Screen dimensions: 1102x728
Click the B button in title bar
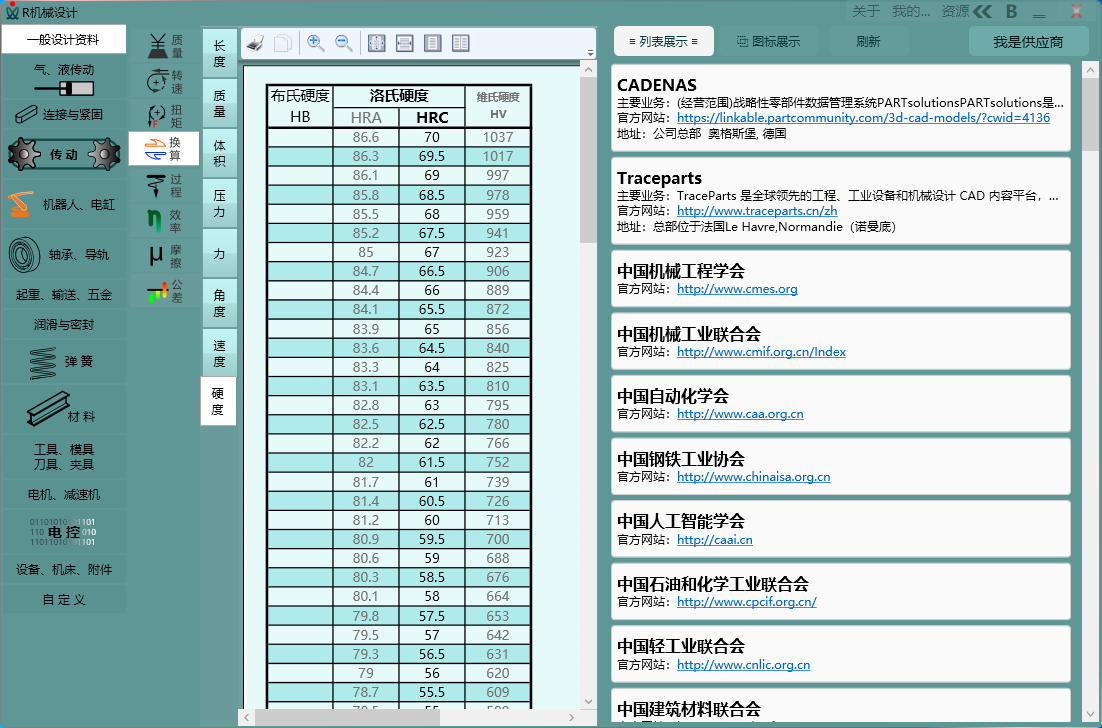pos(1011,11)
